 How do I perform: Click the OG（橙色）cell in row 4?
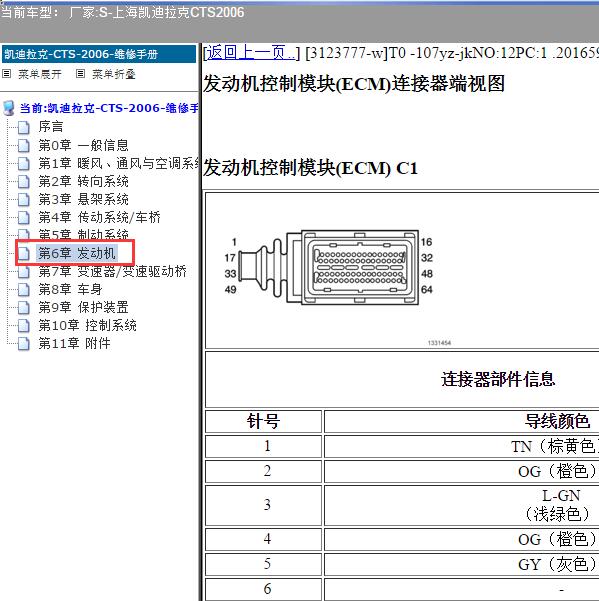click(462, 539)
